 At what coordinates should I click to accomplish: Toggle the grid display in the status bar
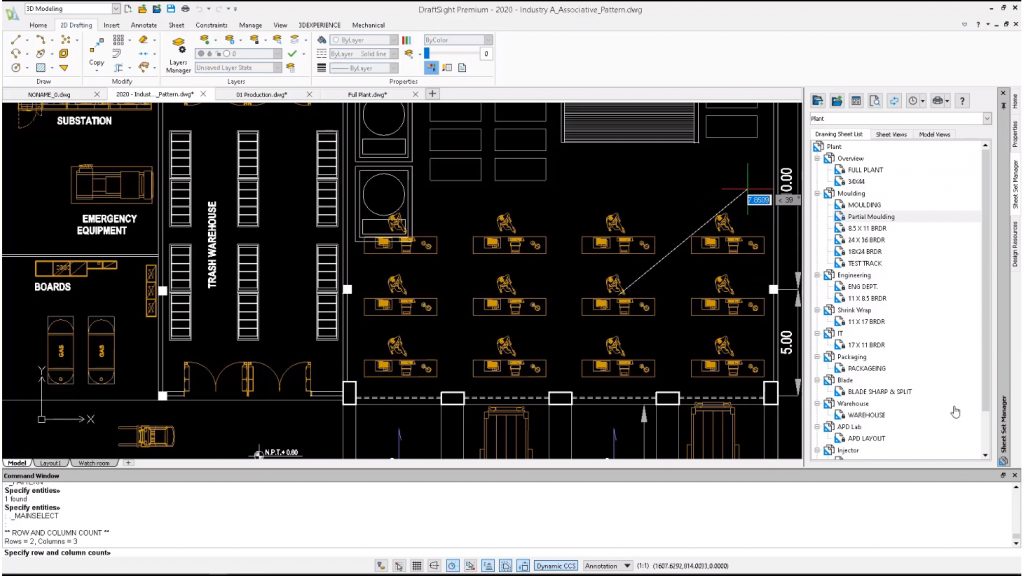click(416, 565)
